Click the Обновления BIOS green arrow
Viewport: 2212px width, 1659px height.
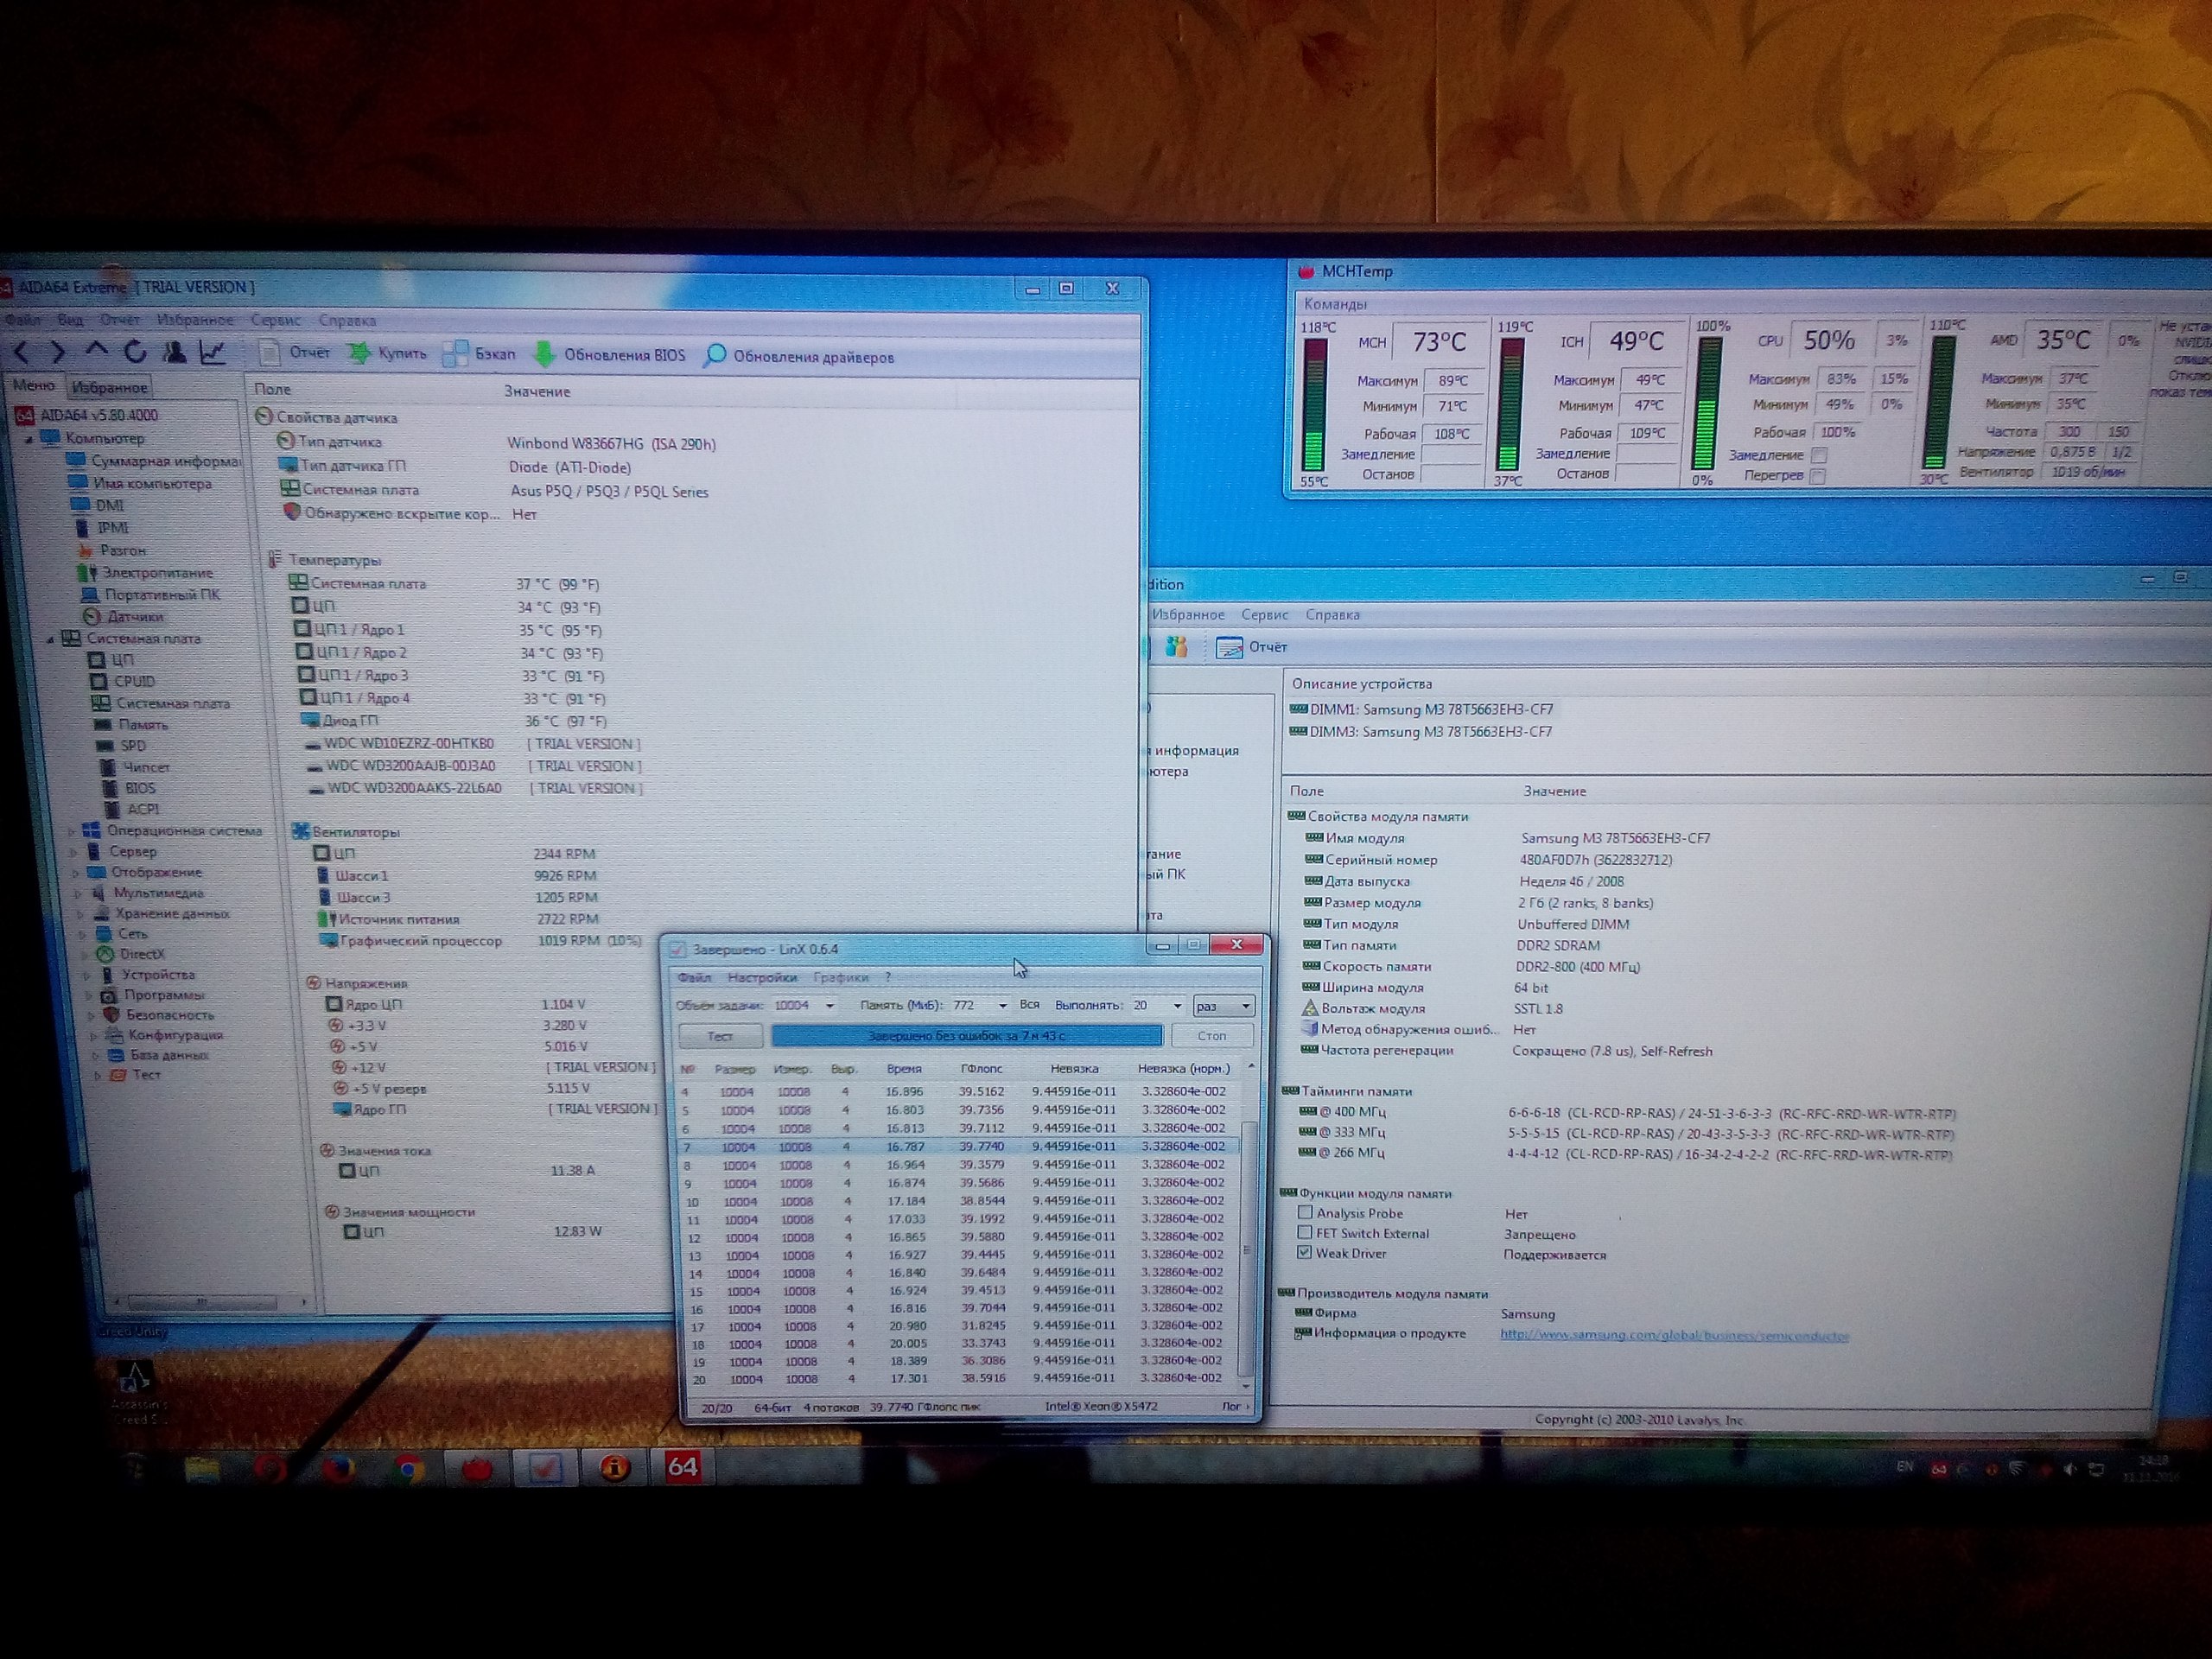tap(545, 354)
